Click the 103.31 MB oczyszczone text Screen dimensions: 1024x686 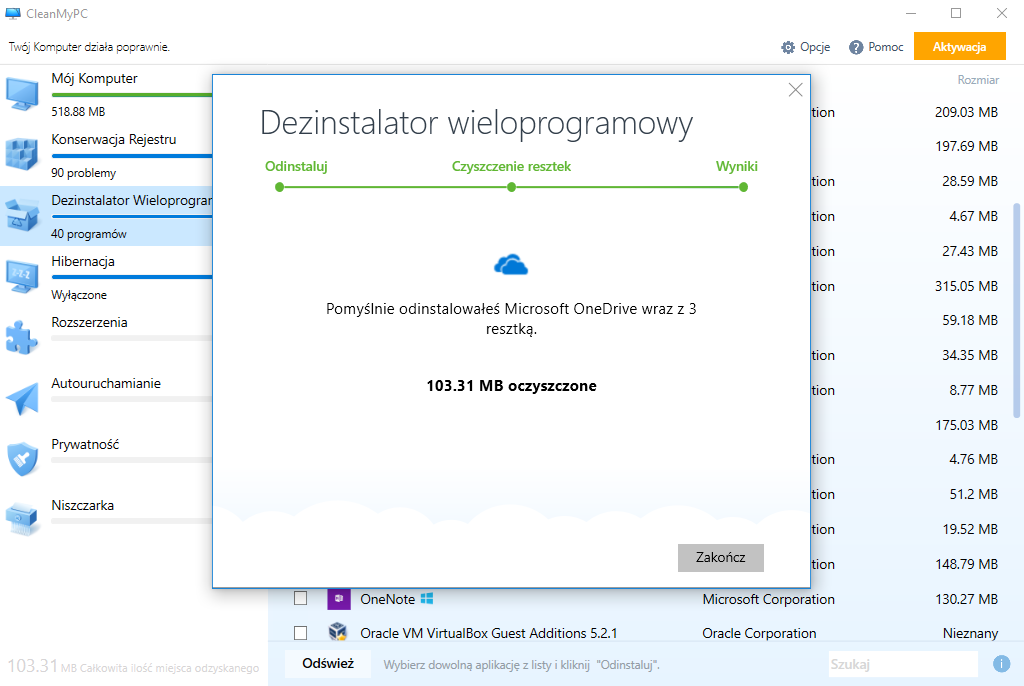pyautogui.click(x=511, y=385)
